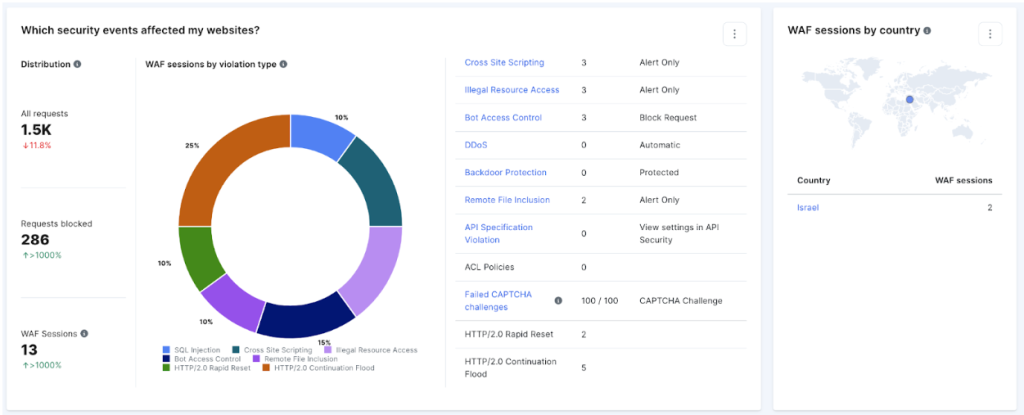Open the Cross Site Scripting link

click(x=504, y=62)
